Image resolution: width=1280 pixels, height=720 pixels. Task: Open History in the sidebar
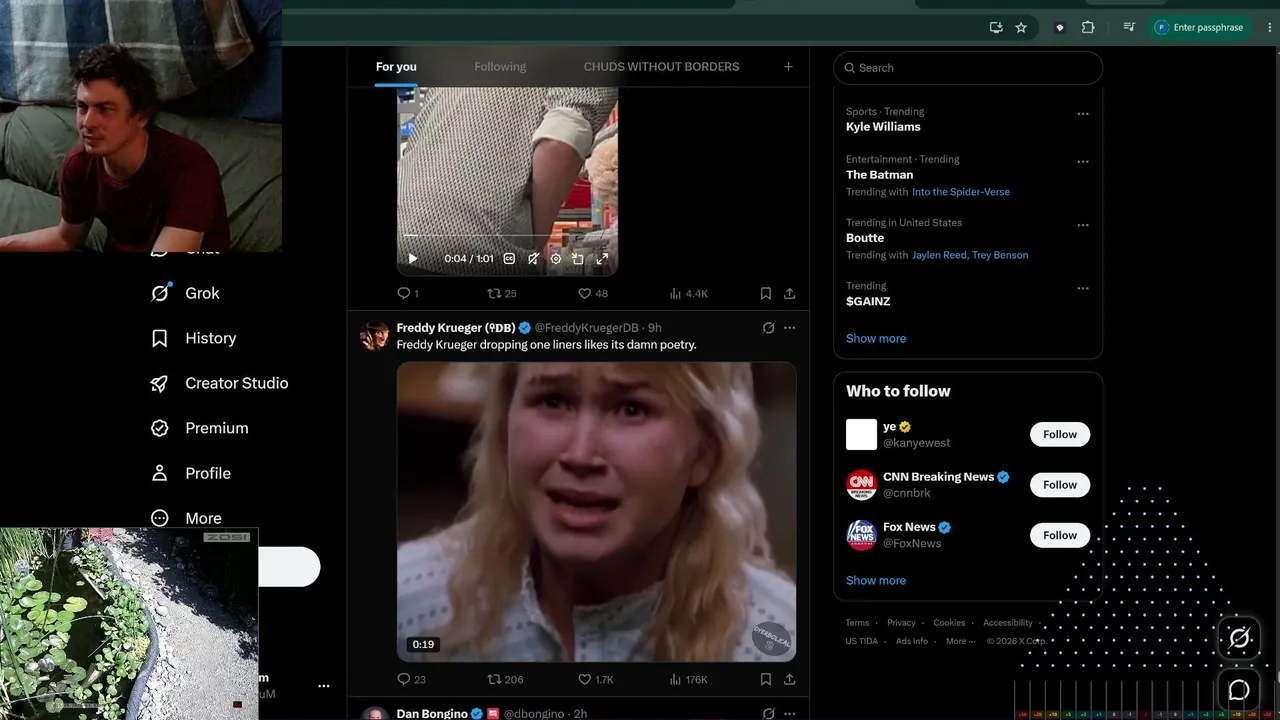coord(193,338)
